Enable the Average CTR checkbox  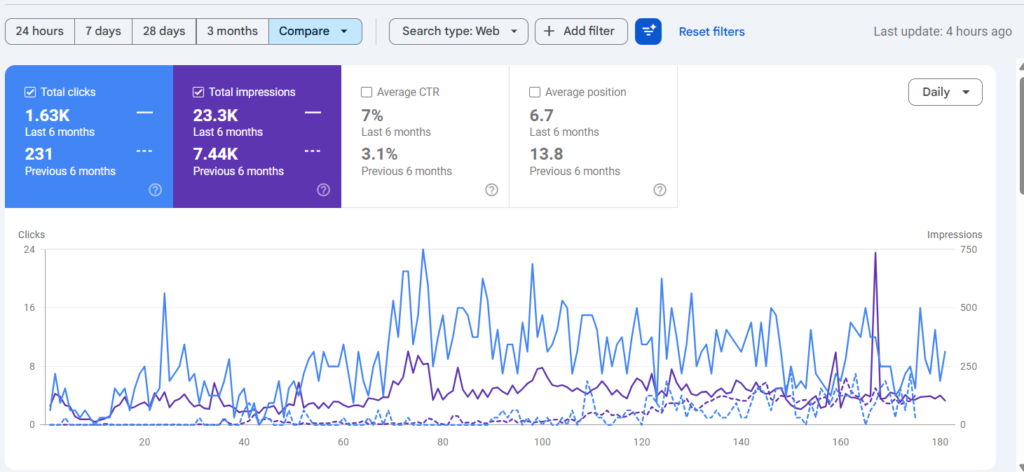[x=366, y=92]
